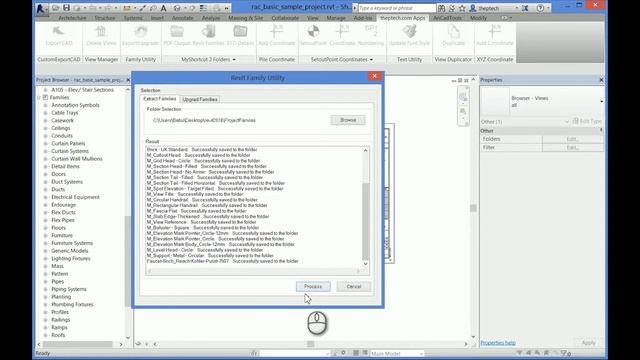Click the Edit button for Folders property
Viewport: 640px width, 360px height.
coord(572,139)
